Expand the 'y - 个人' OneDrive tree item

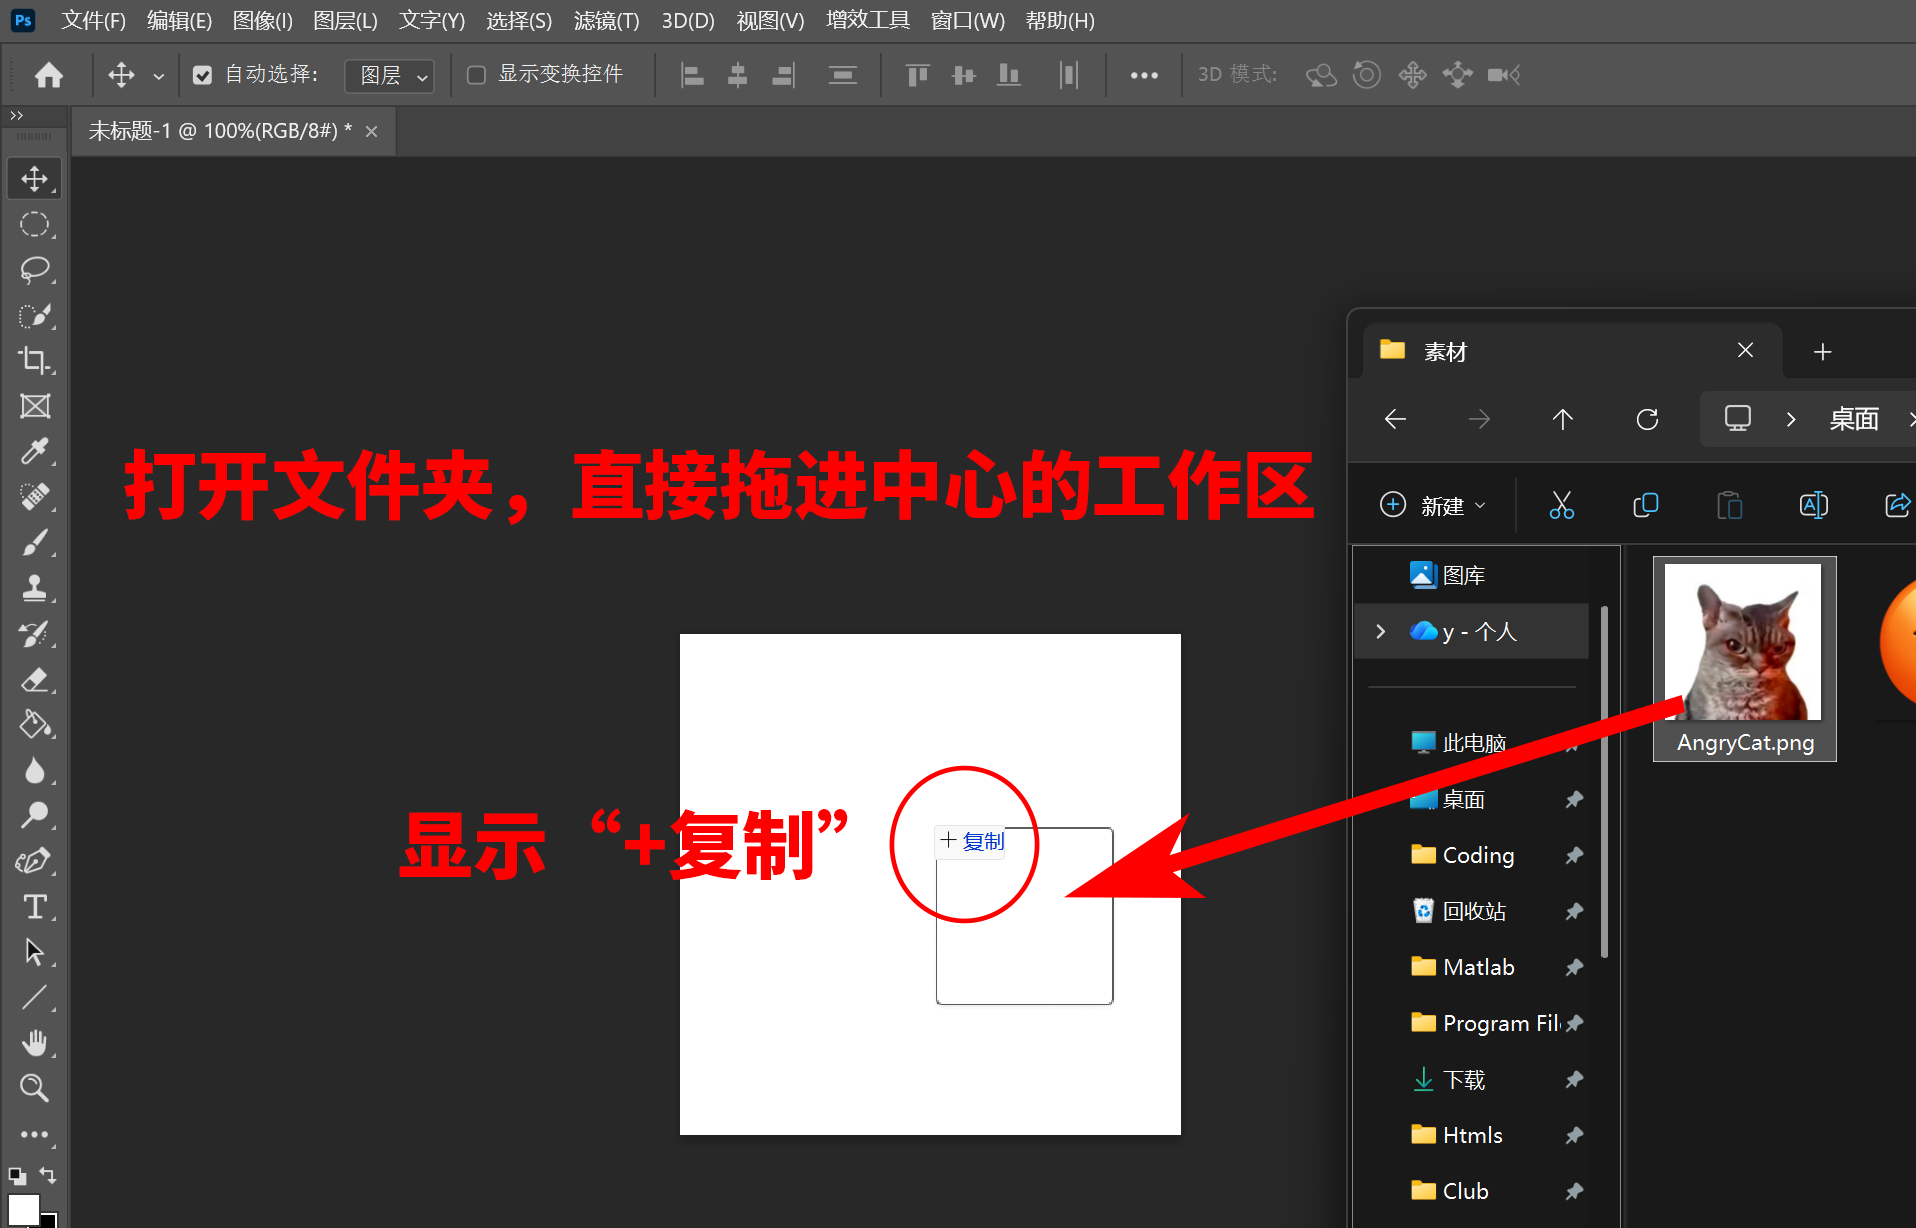point(1381,631)
